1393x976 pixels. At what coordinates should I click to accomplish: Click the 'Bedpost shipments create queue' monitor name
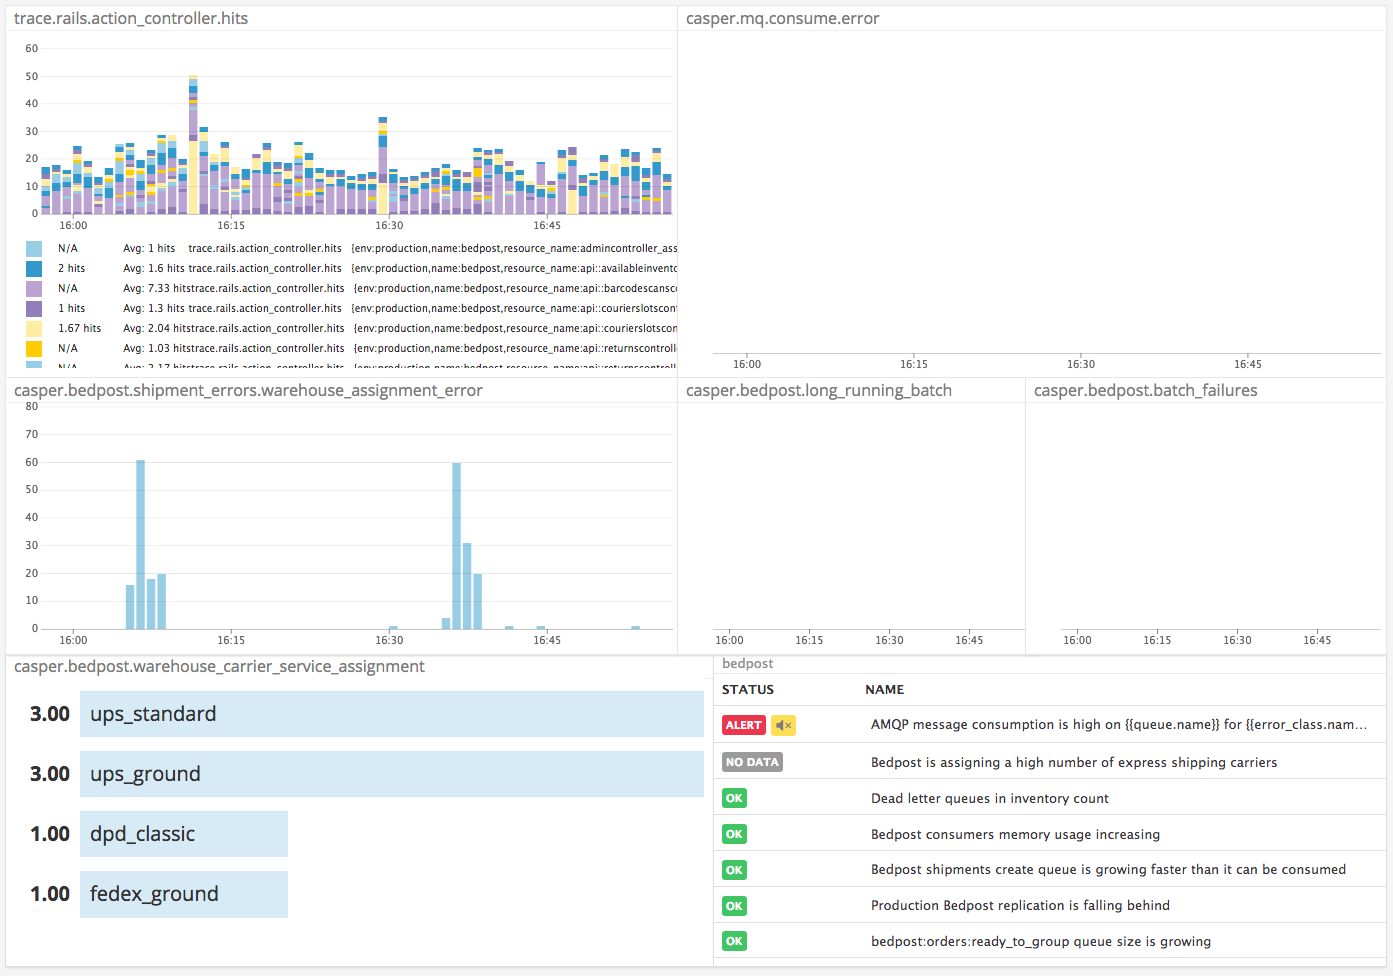pyautogui.click(x=1107, y=869)
